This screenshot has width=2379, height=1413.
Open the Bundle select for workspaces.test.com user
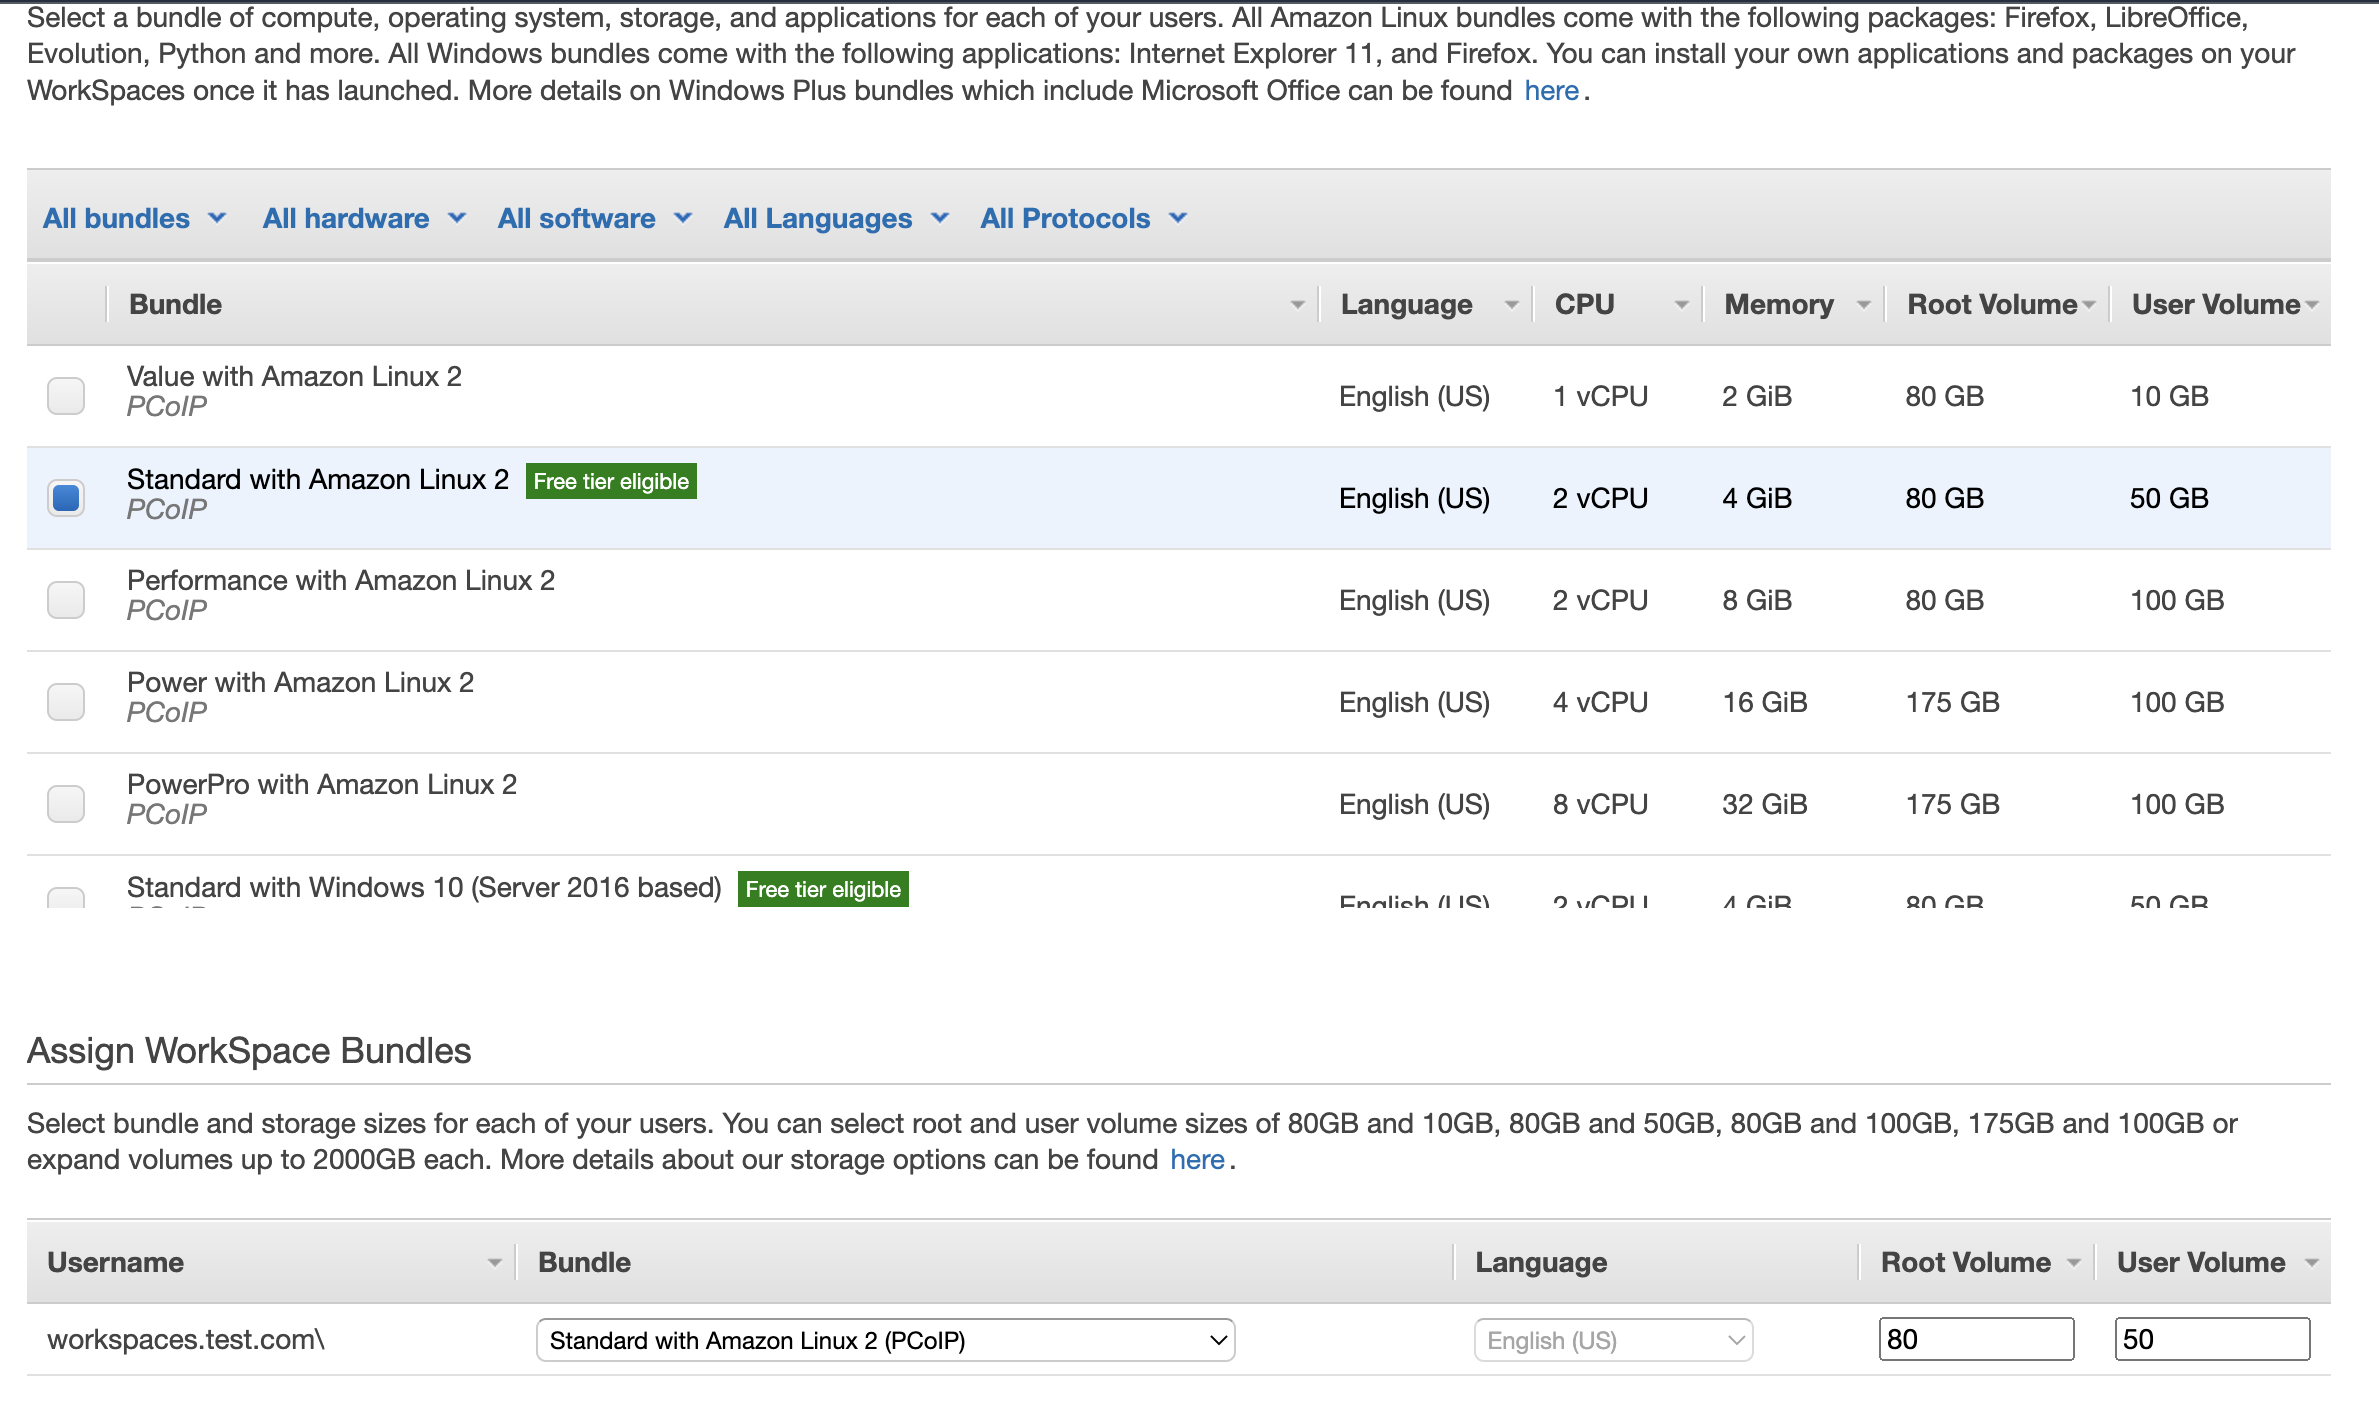886,1340
